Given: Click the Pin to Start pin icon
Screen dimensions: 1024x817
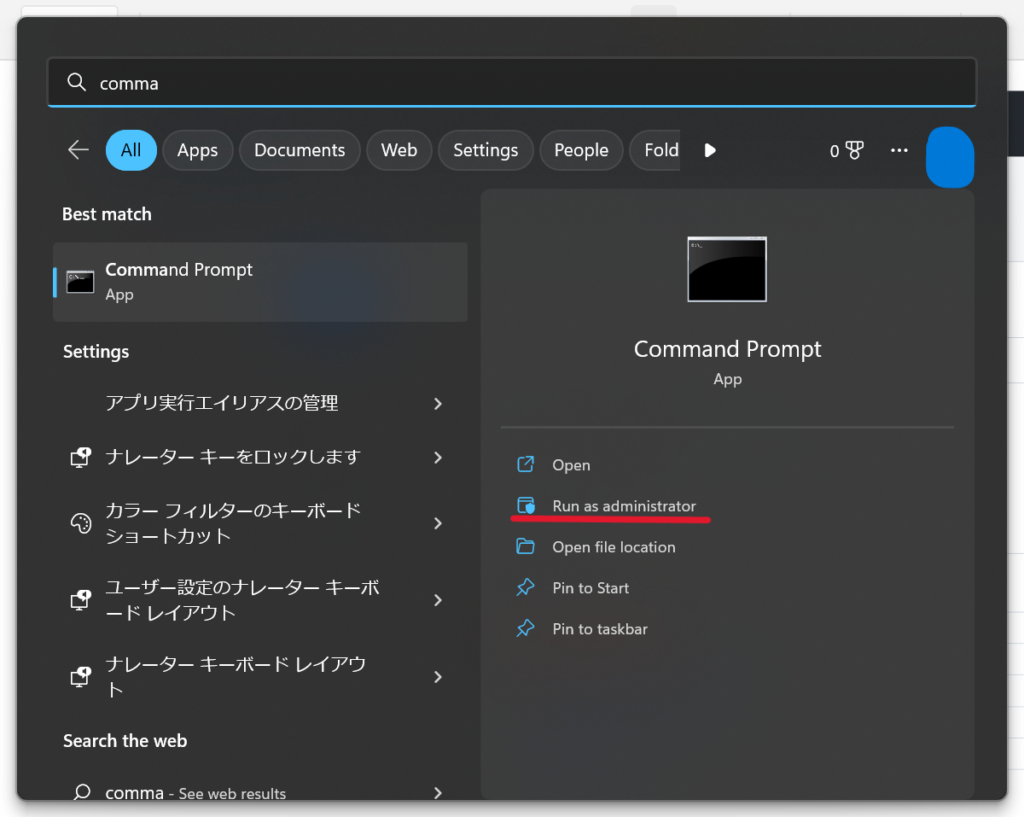Looking at the screenshot, I should (526, 588).
